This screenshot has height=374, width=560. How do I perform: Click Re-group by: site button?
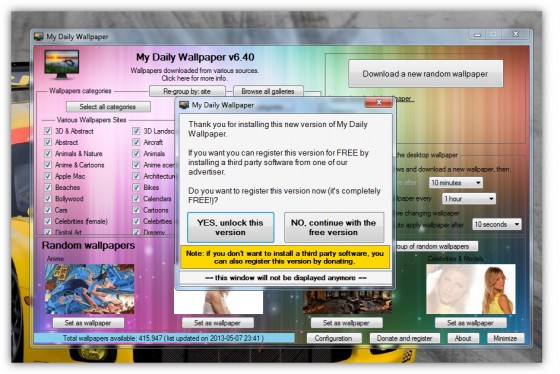pos(187,91)
